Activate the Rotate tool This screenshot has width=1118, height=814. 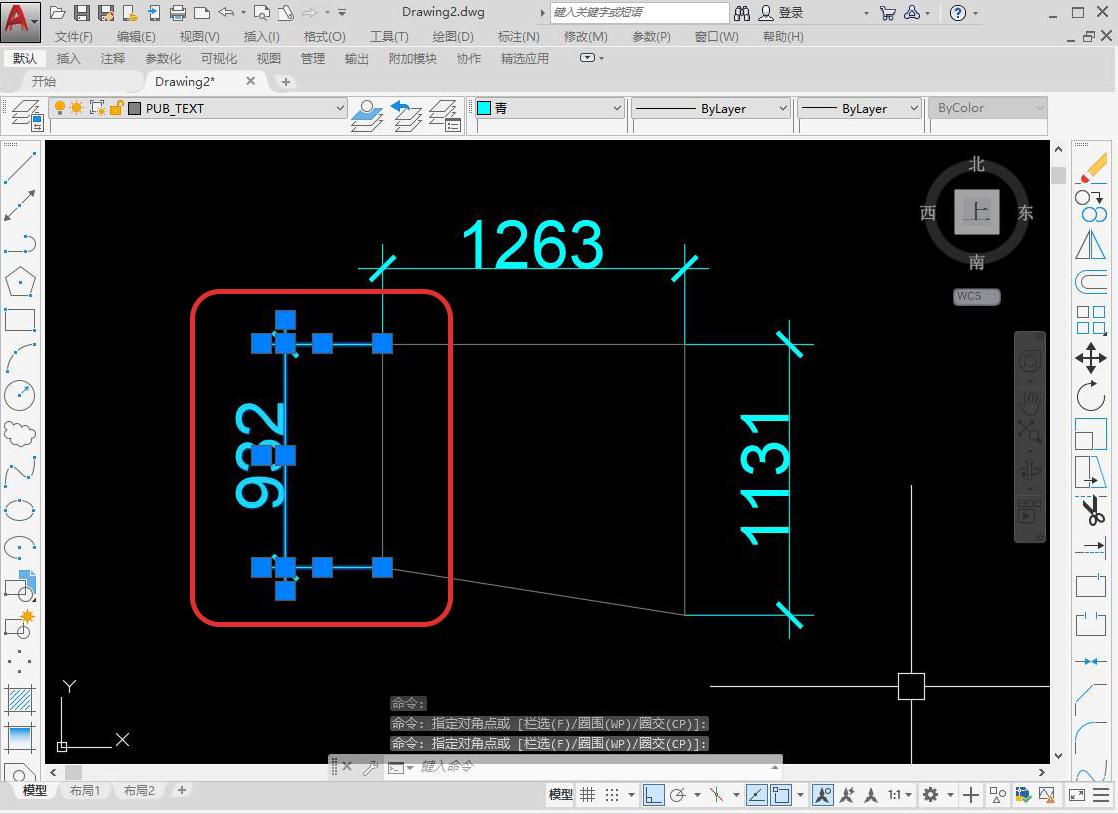(x=1090, y=397)
